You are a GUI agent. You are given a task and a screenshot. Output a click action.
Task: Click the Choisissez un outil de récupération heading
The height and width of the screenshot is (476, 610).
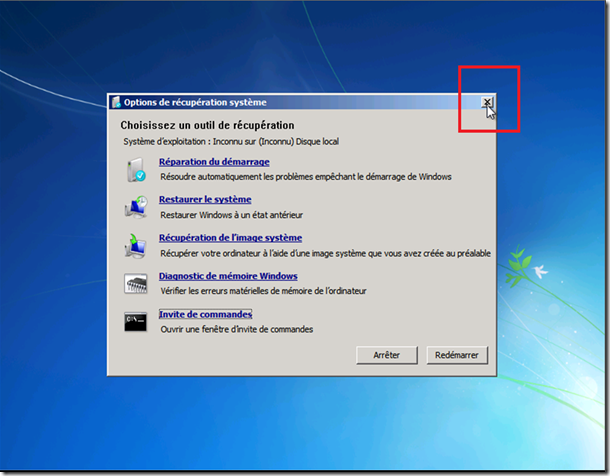207,125
